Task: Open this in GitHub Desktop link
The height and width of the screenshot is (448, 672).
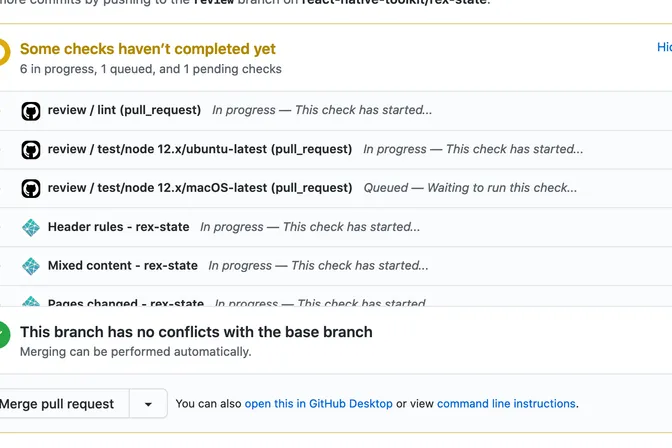Action: 318,404
